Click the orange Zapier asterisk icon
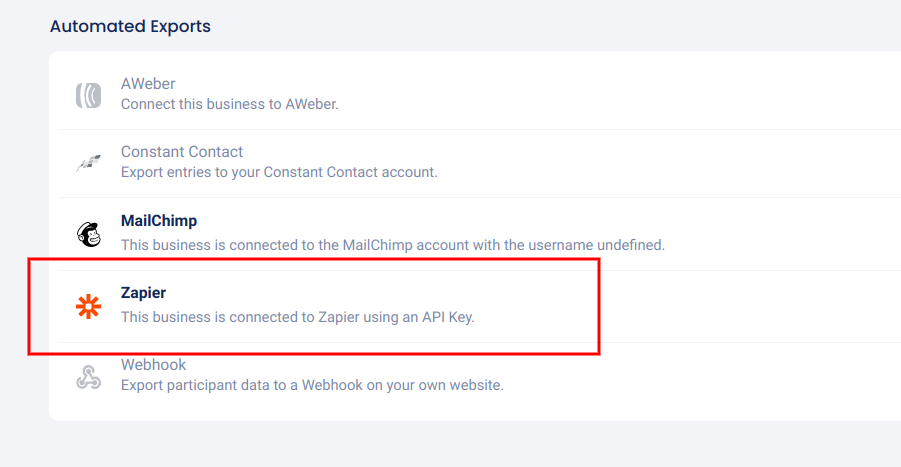This screenshot has width=901, height=467. tap(89, 307)
